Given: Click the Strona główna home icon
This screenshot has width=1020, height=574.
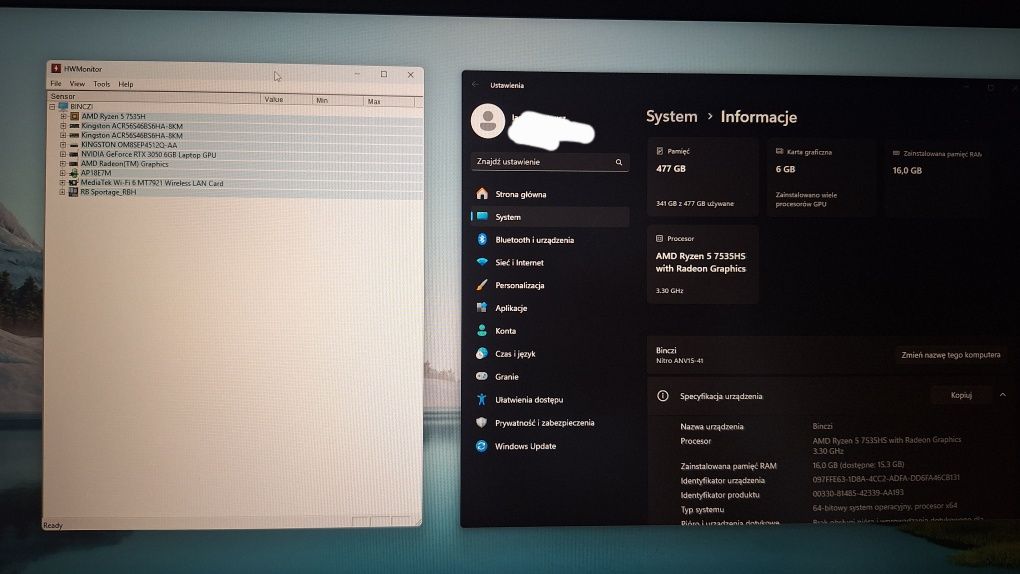Looking at the screenshot, I should point(482,193).
